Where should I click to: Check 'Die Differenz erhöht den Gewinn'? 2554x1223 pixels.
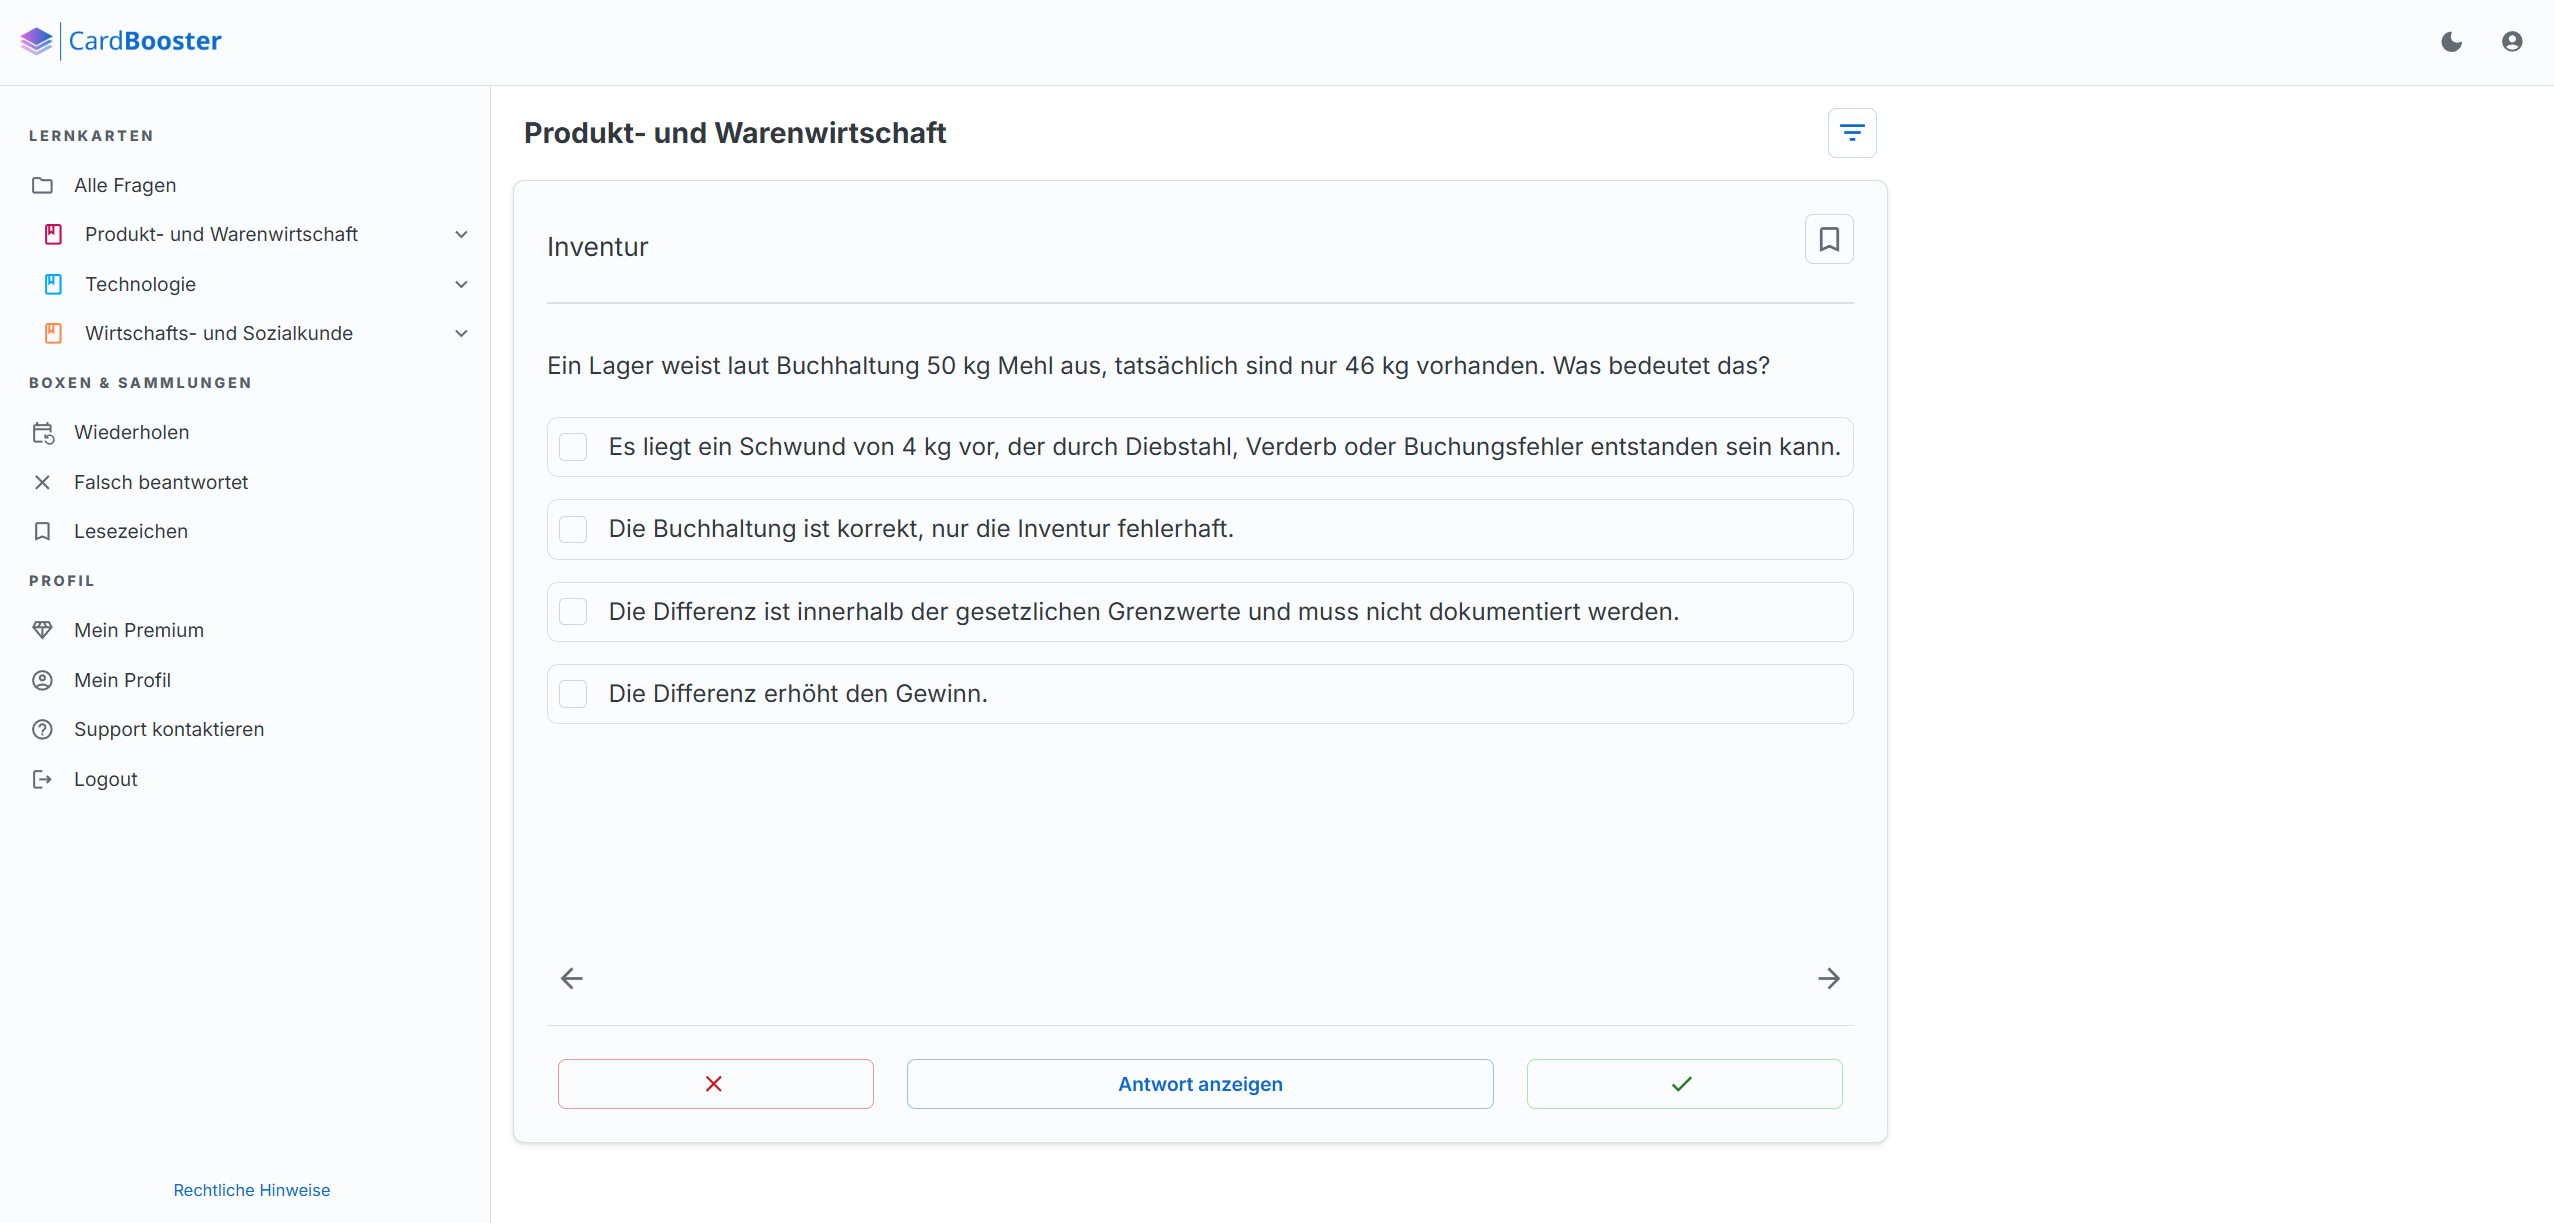click(574, 693)
